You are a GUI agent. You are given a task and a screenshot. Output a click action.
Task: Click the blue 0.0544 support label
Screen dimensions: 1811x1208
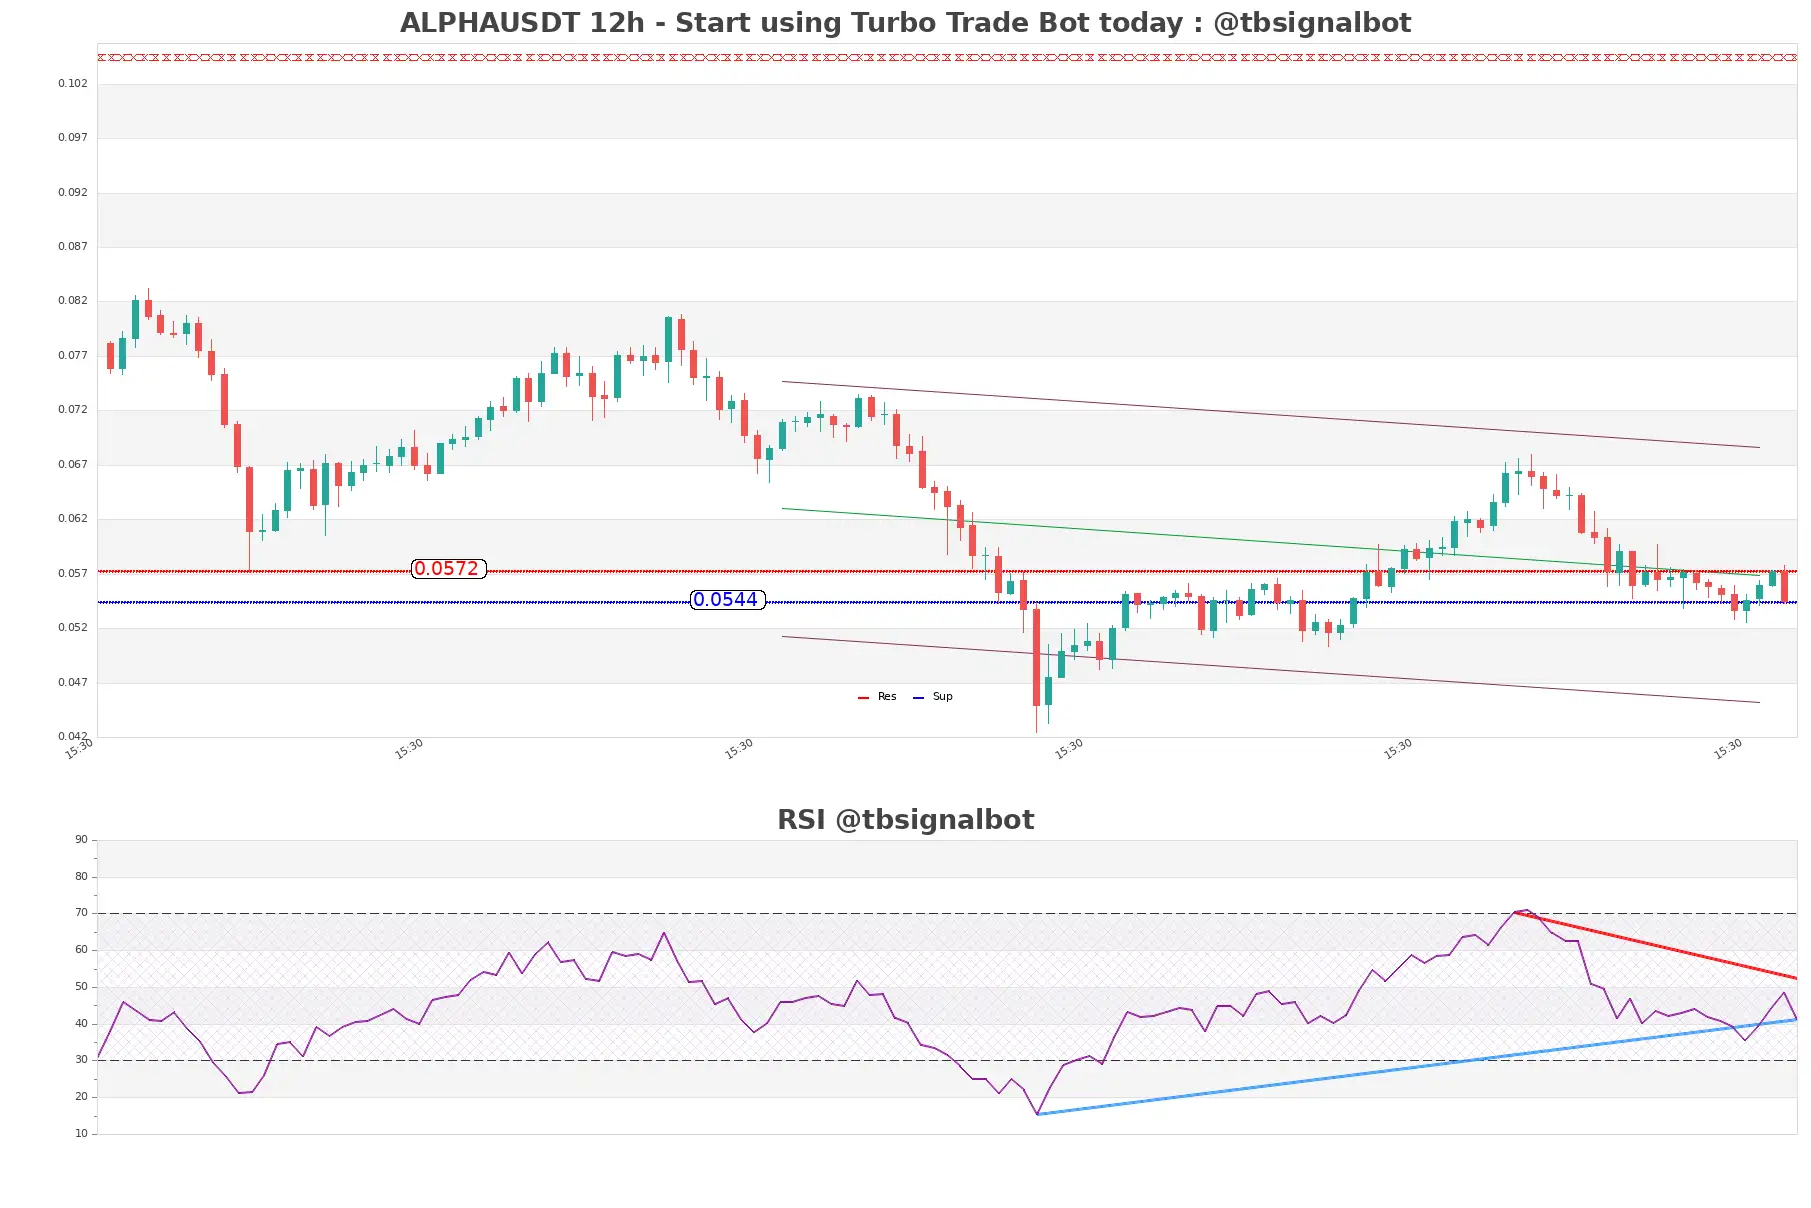(x=727, y=600)
